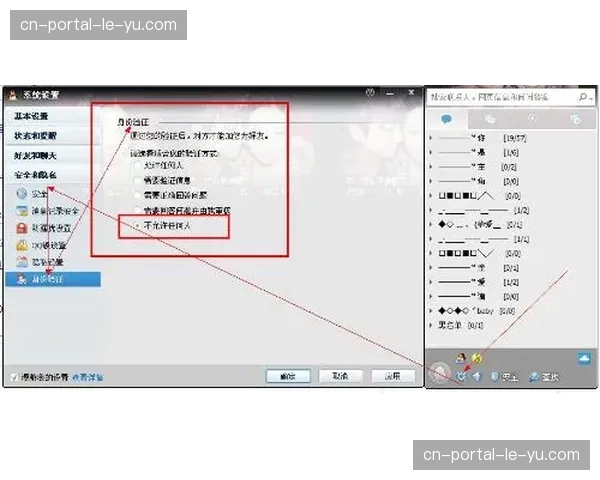Expand the diamond group labeled baby
Image resolution: width=600 pixels, height=480 pixels.
coord(431,311)
